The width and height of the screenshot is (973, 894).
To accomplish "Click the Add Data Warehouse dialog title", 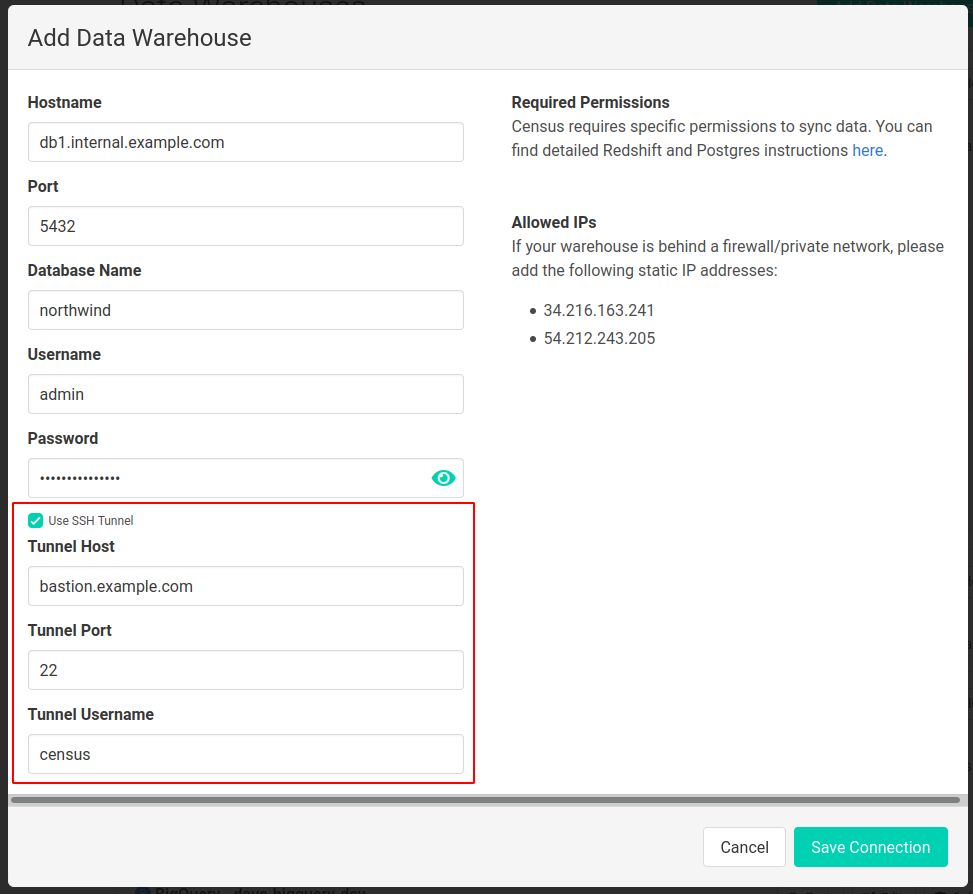I will coord(139,38).
